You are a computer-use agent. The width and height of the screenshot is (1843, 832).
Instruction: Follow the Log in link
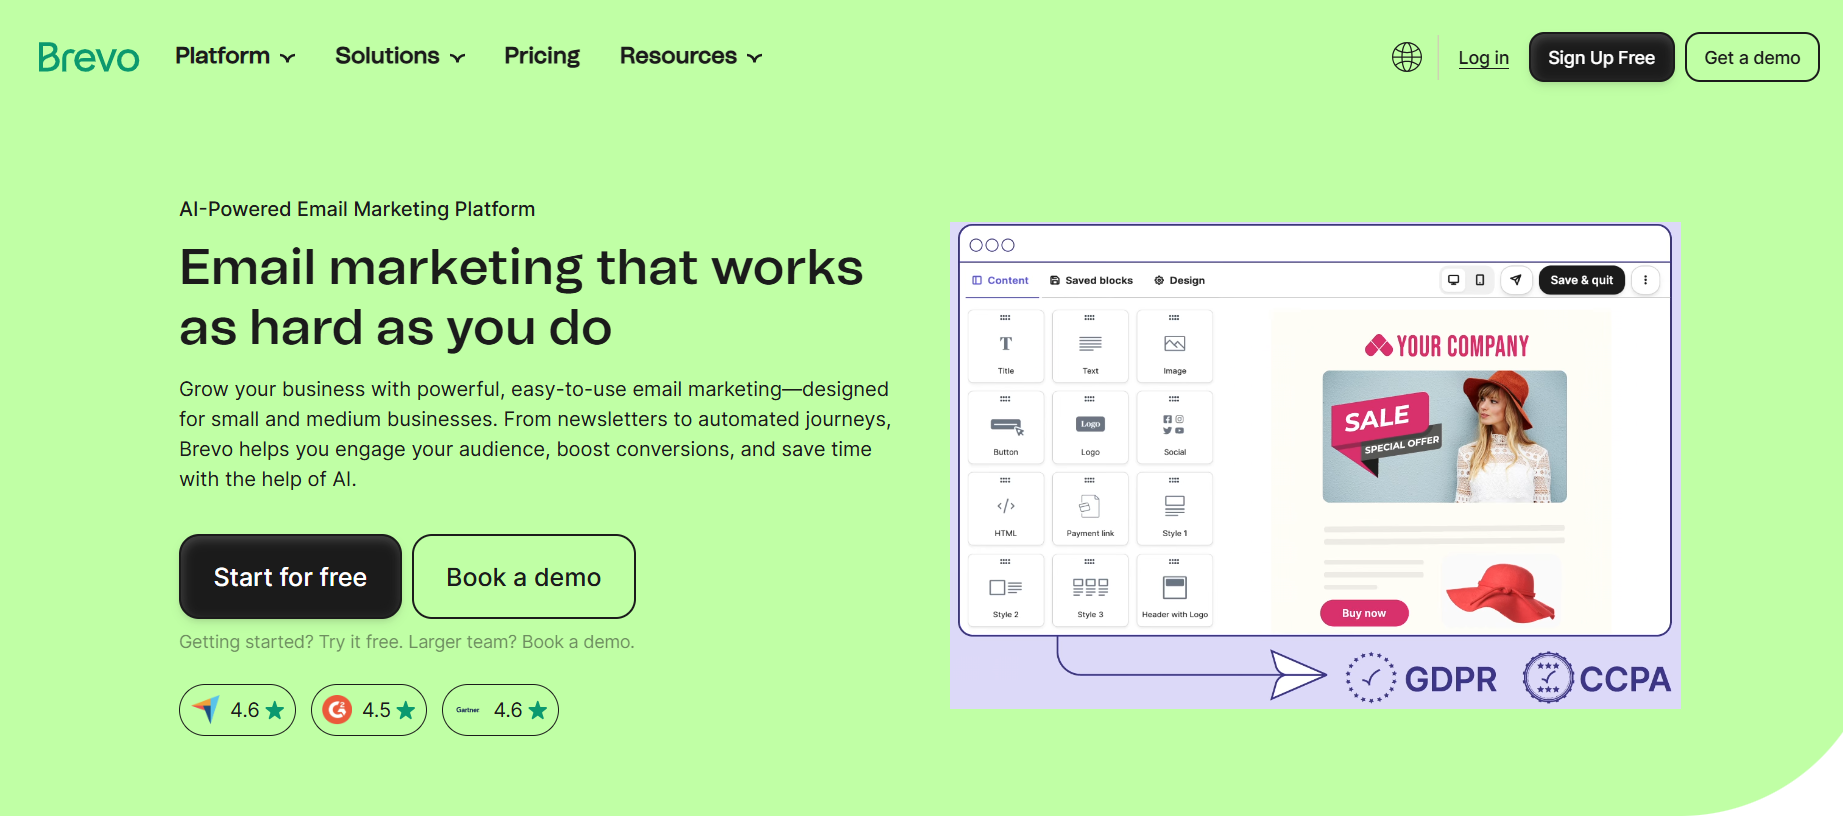(1483, 58)
